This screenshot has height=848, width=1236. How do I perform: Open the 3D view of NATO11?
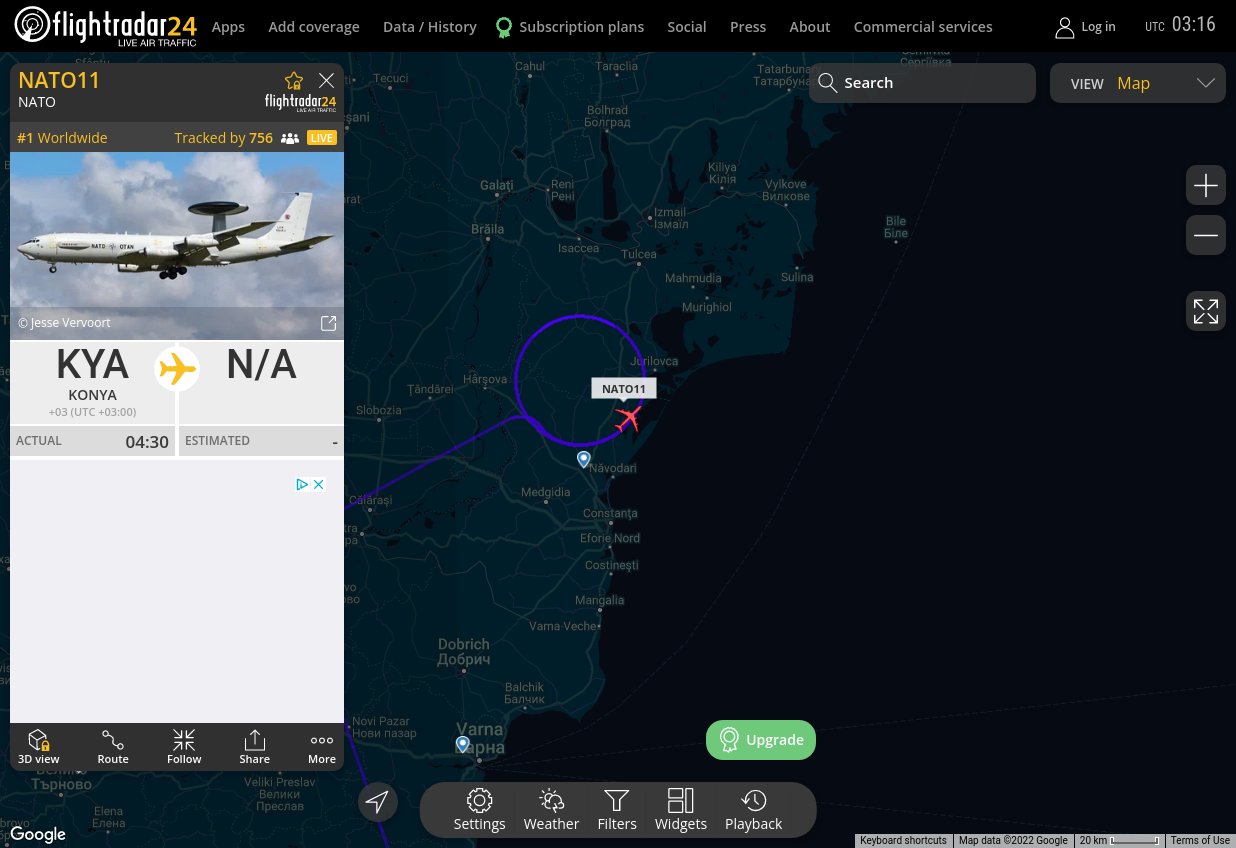tap(39, 747)
